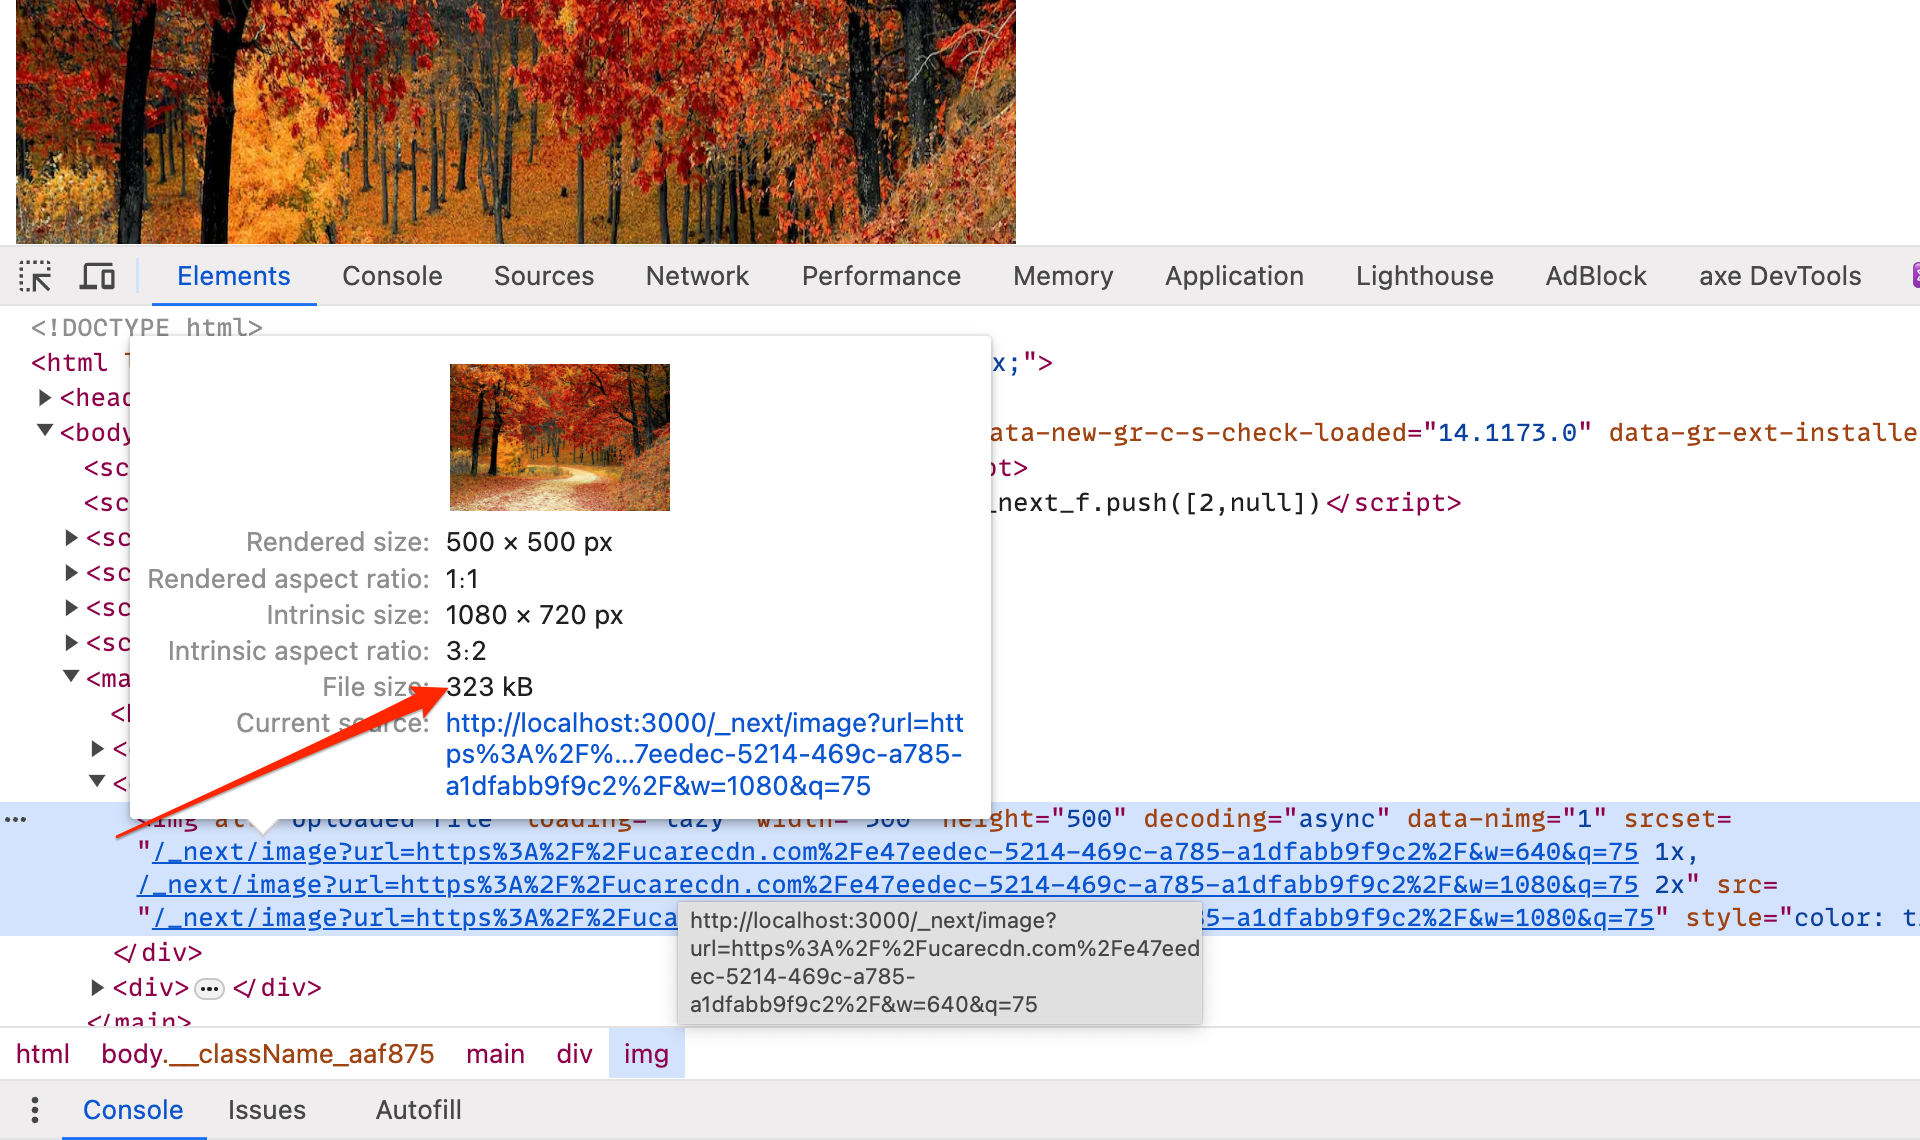1920x1140 pixels.
Task: Select the img breadcrumb at the bottom
Action: click(x=646, y=1053)
